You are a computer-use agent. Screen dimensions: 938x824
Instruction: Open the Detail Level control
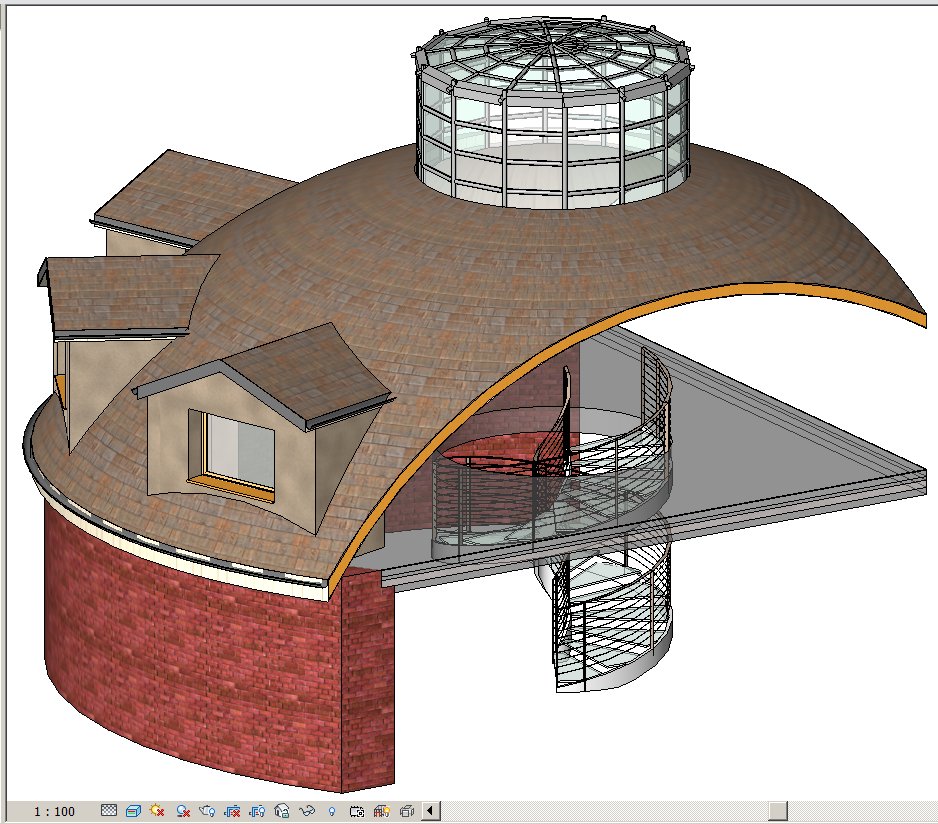(108, 811)
